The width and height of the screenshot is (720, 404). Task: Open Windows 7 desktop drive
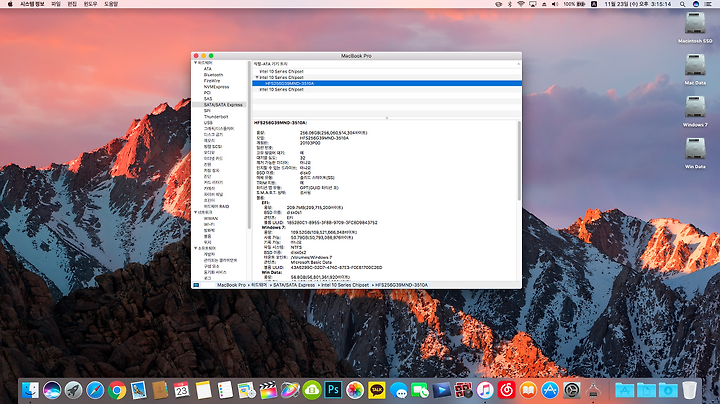pyautogui.click(x=695, y=107)
